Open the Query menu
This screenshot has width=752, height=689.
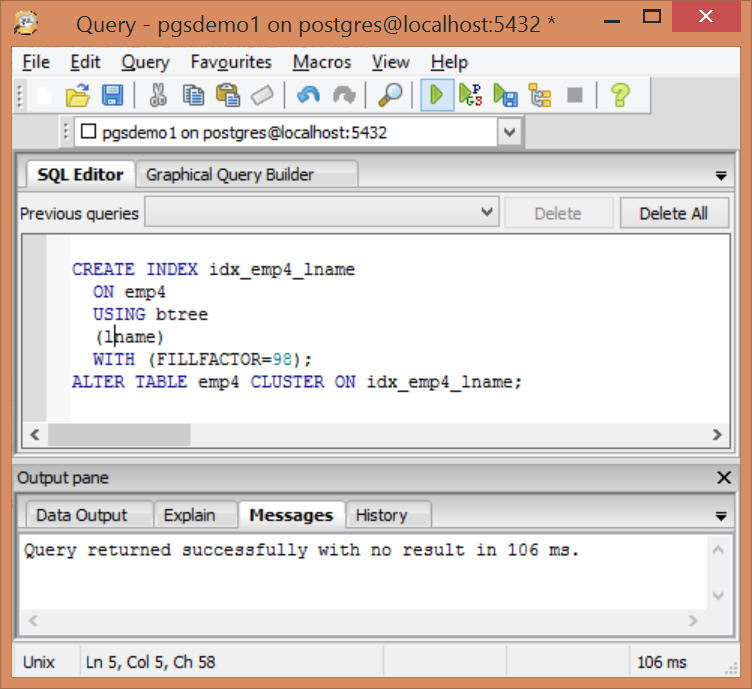pos(145,62)
